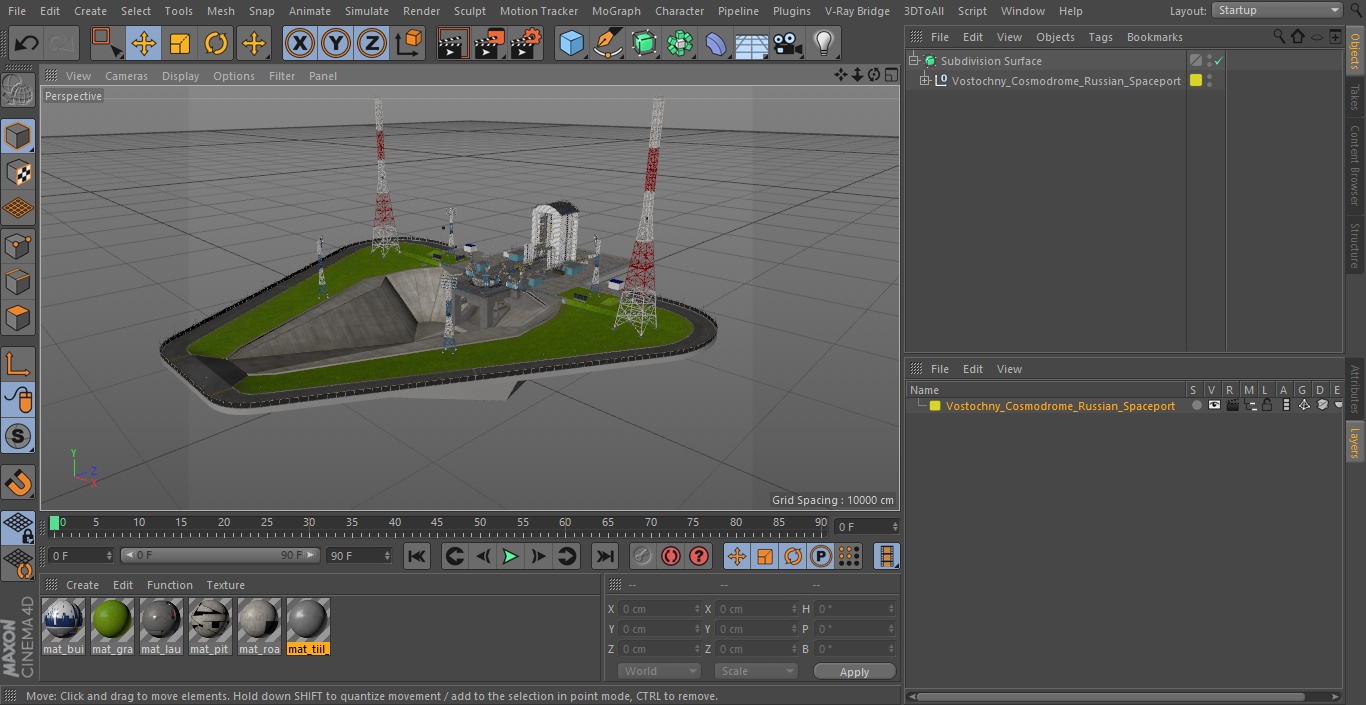Activate the Move tool
The width and height of the screenshot is (1366, 705).
[143, 43]
